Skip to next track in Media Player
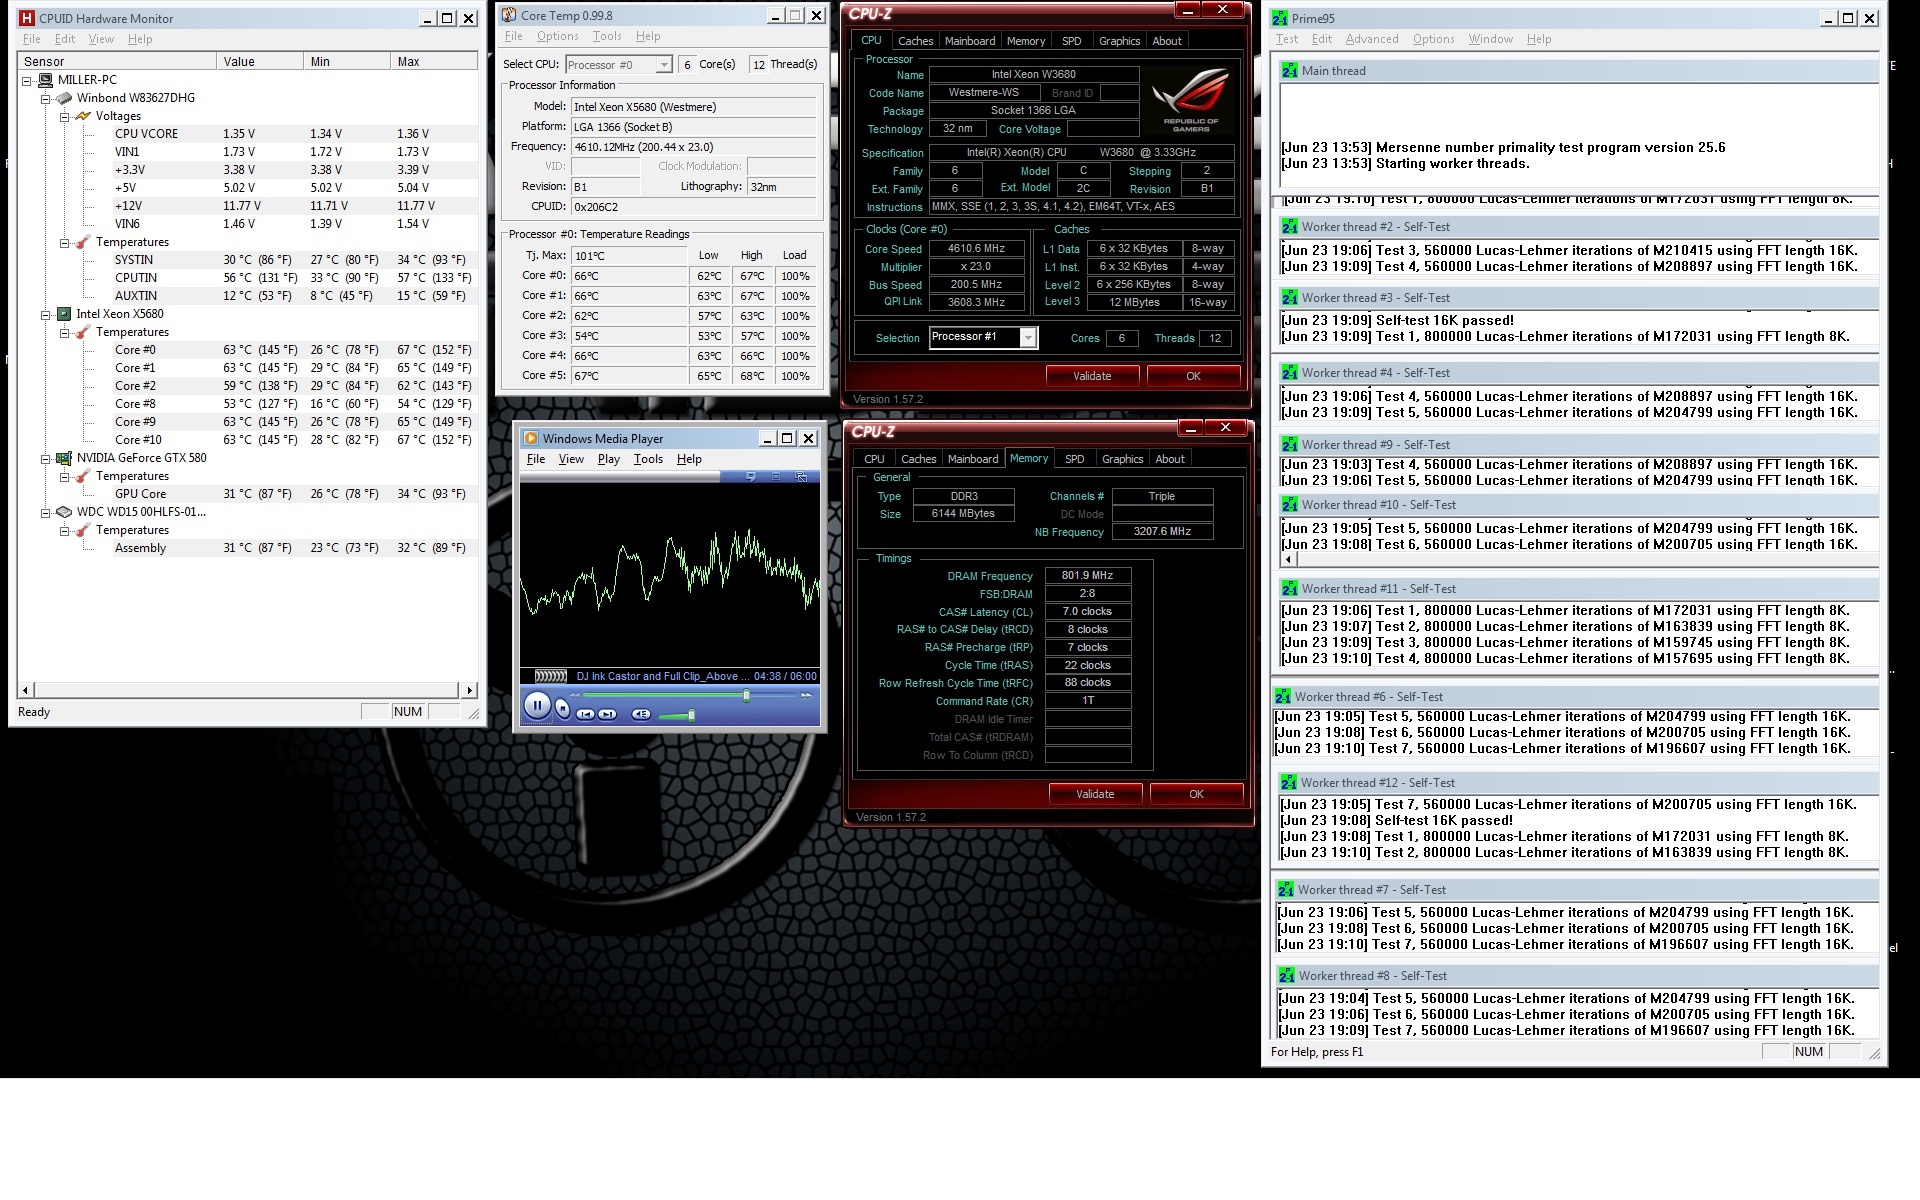Viewport: 1920px width, 1200px height. (607, 714)
